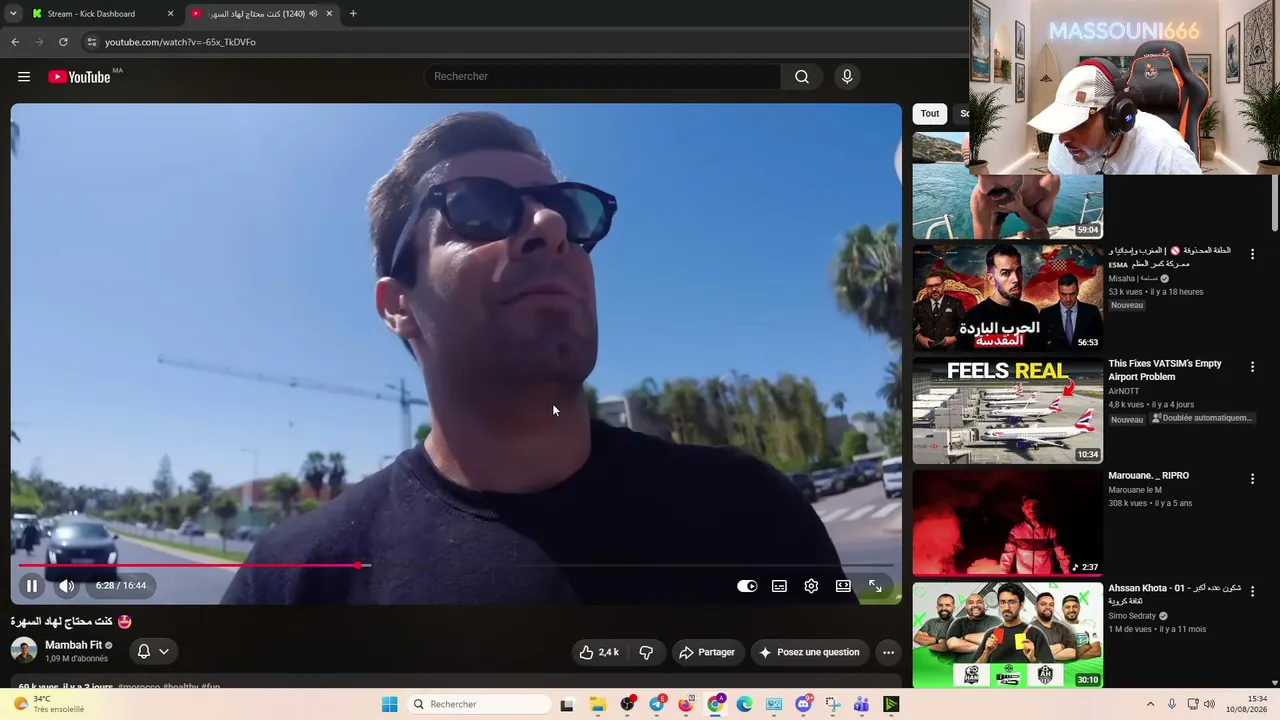Image resolution: width=1280 pixels, height=720 pixels.
Task: Click Posez une question button
Action: (809, 652)
